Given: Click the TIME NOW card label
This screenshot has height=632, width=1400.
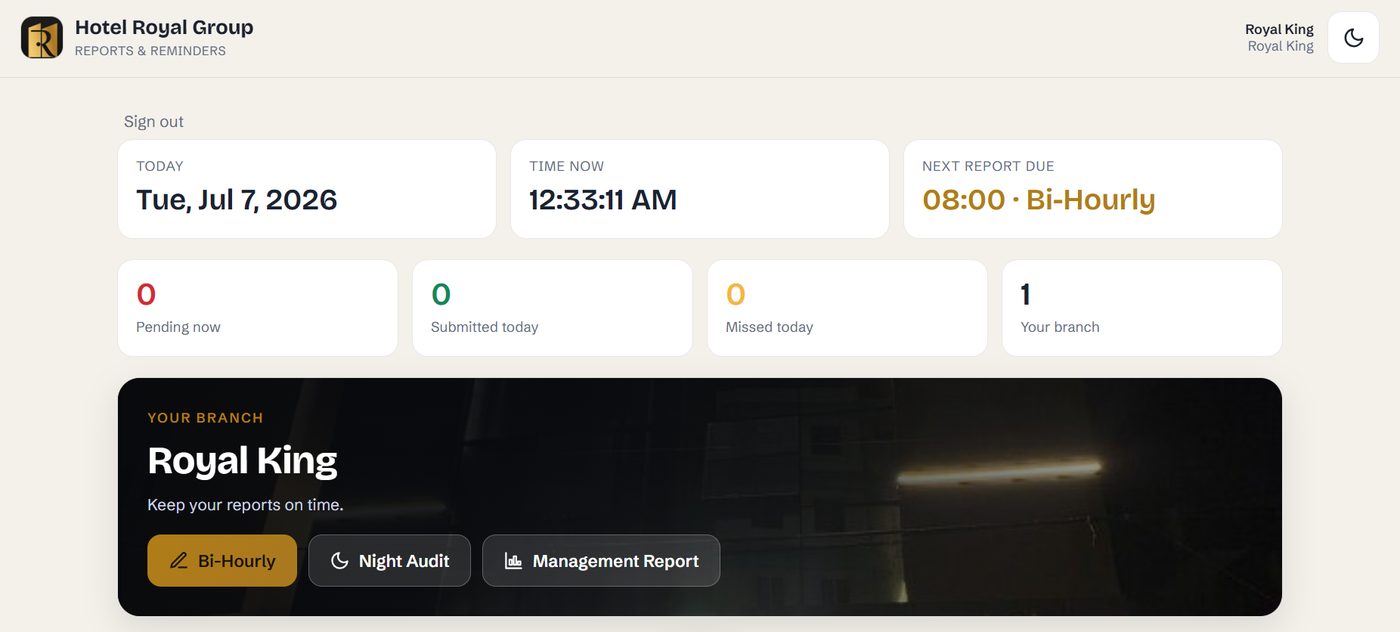Looking at the screenshot, I should pyautogui.click(x=567, y=166).
